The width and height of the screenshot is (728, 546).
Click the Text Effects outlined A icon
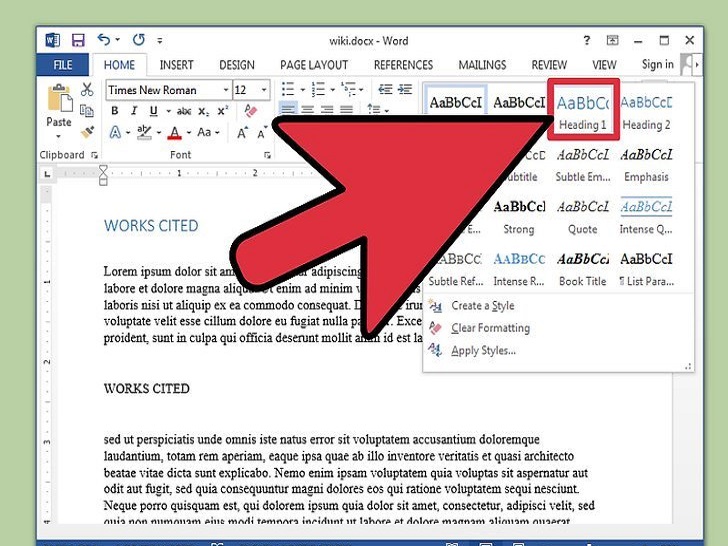point(115,133)
